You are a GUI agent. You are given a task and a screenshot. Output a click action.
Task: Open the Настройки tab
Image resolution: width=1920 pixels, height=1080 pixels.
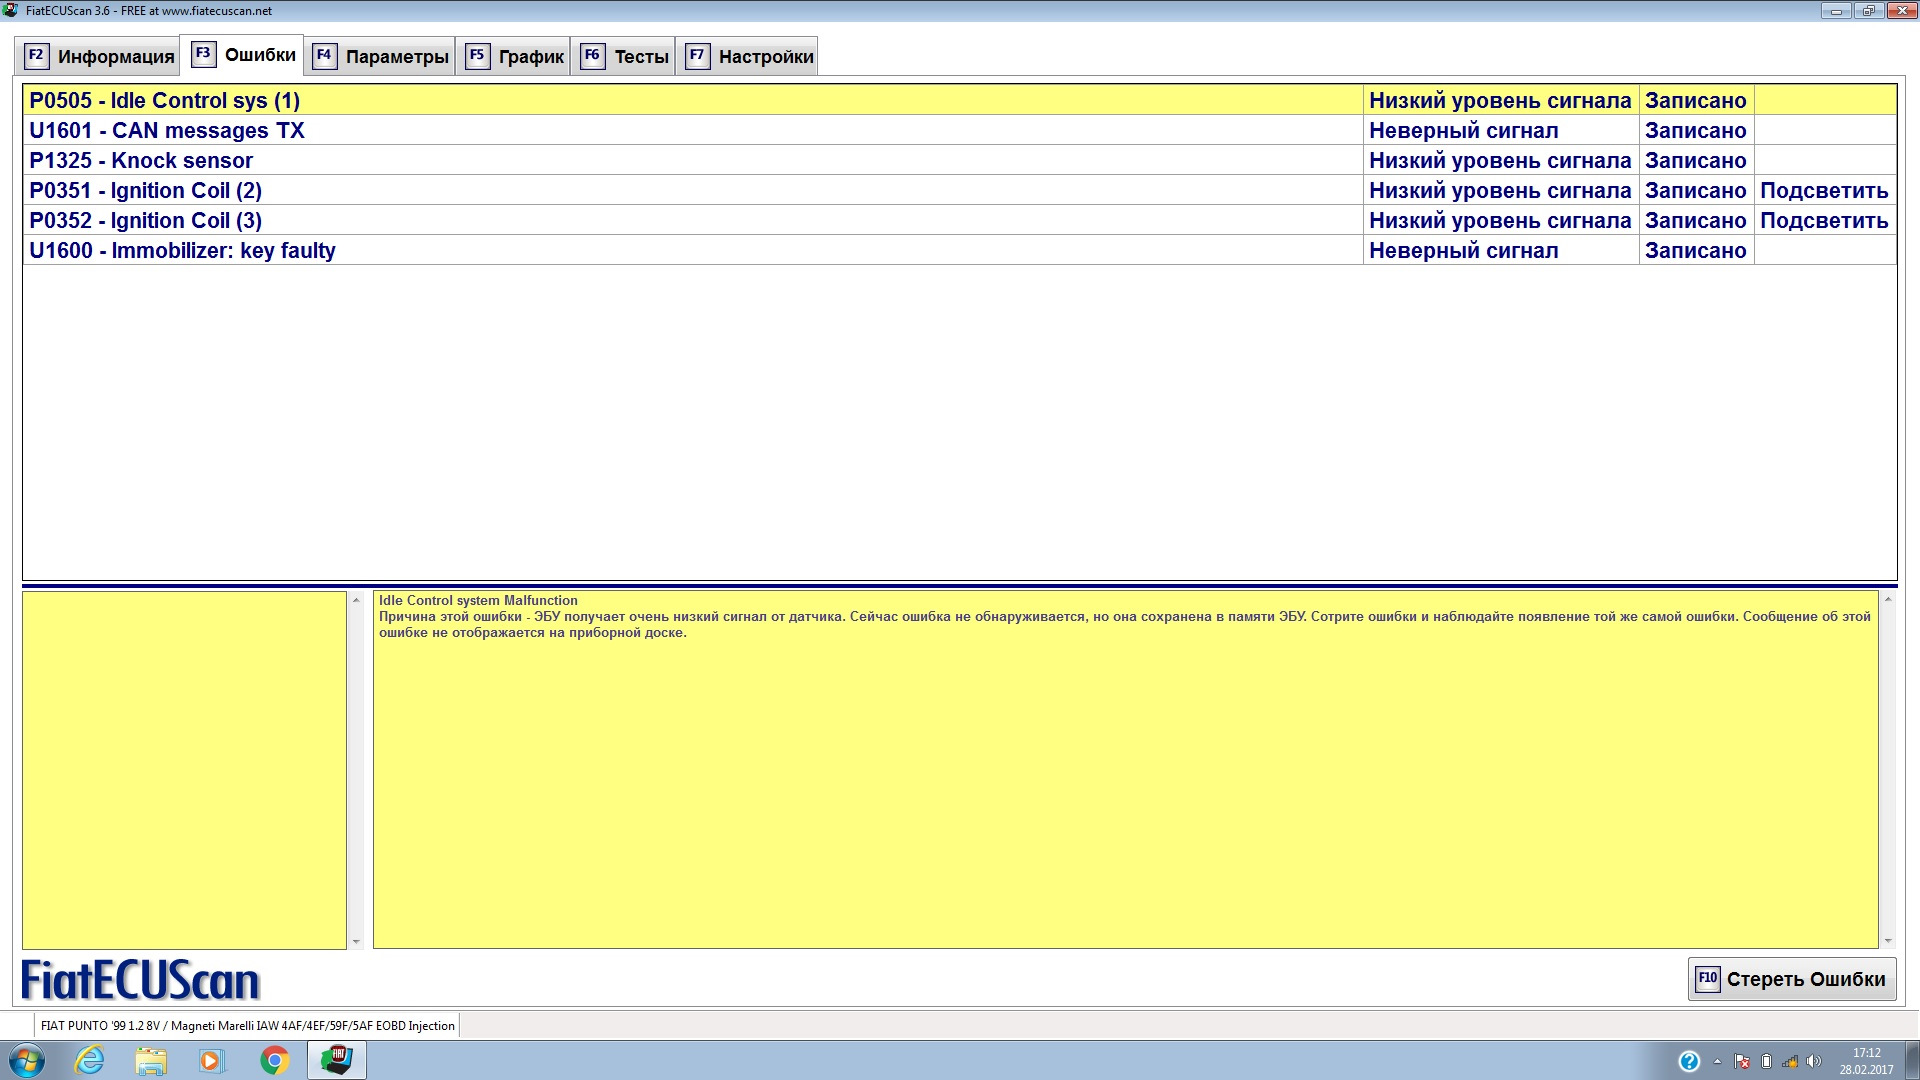pos(750,56)
